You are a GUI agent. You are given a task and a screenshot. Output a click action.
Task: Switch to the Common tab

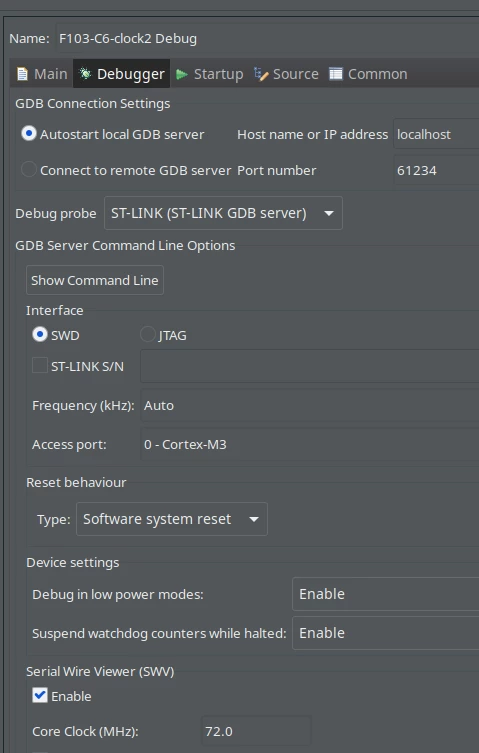pos(368,74)
